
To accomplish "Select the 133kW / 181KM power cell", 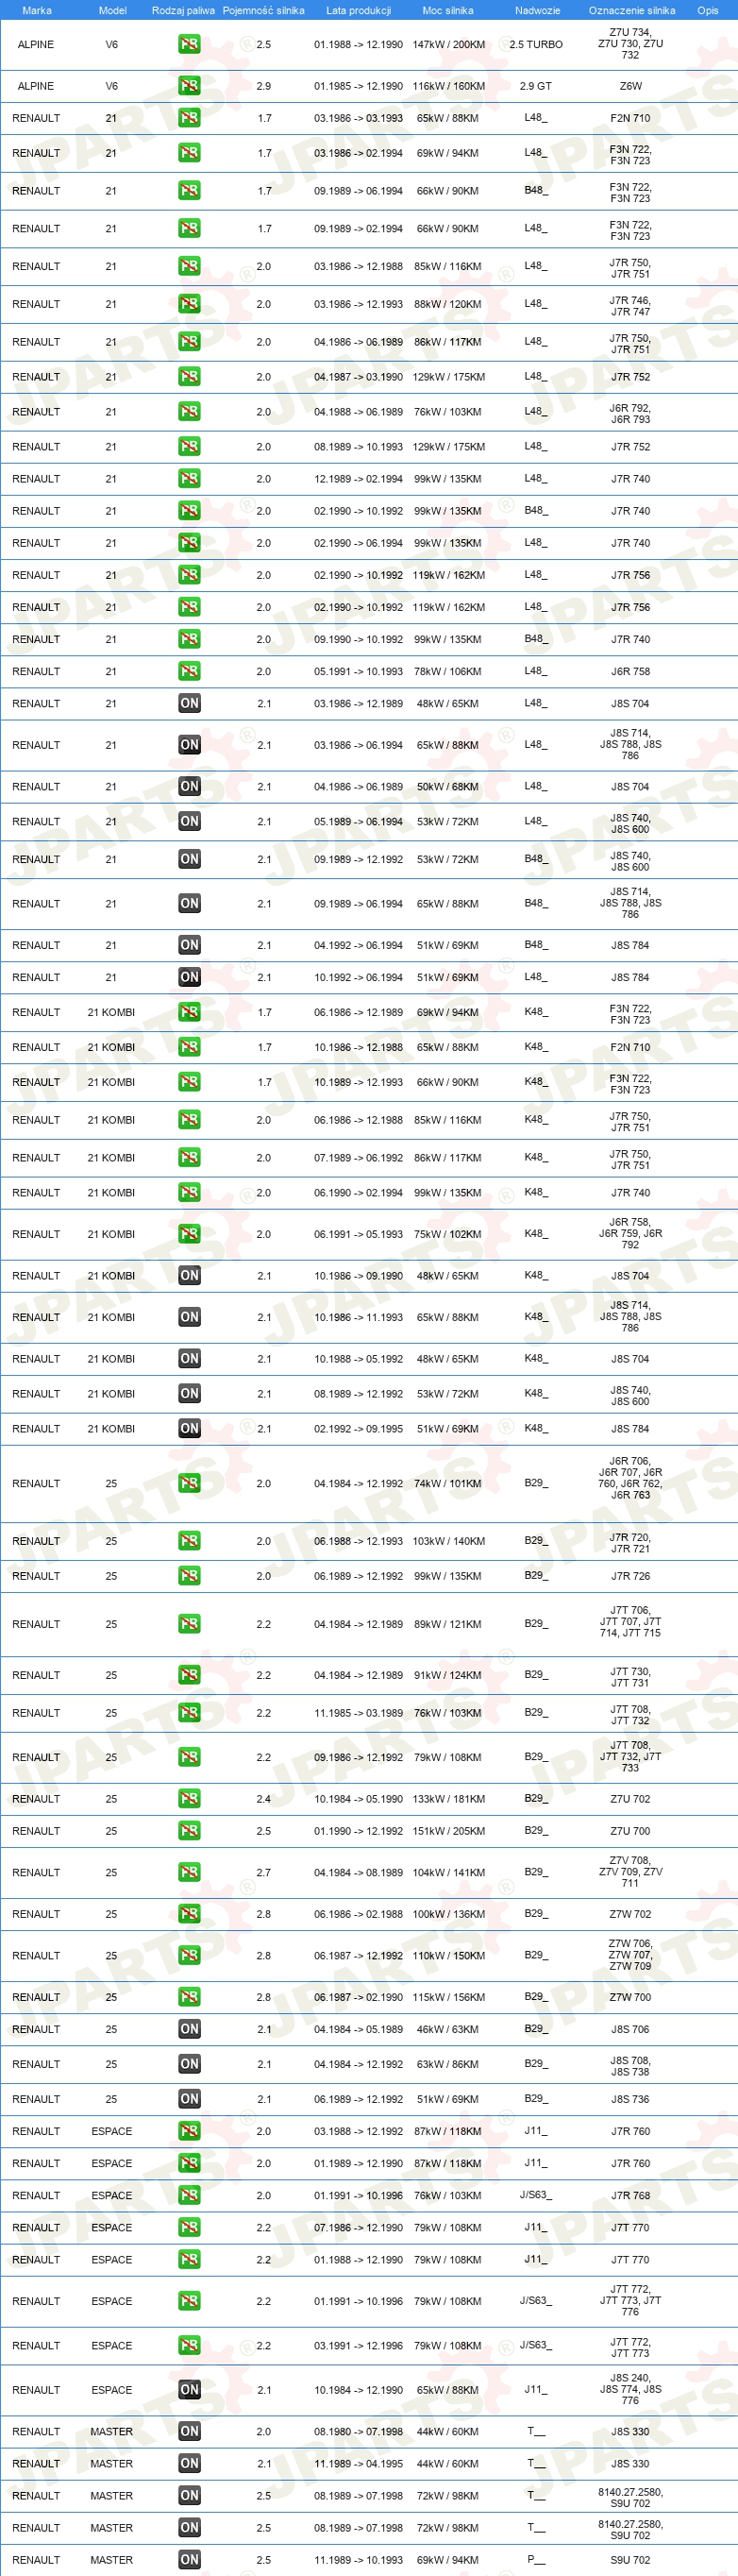I will pos(449,1799).
